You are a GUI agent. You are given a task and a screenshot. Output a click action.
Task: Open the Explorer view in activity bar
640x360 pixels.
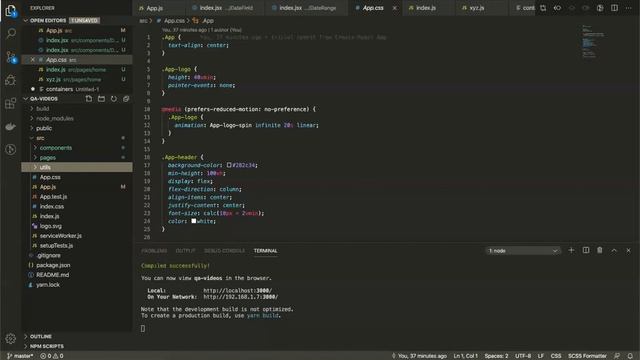click(11, 11)
